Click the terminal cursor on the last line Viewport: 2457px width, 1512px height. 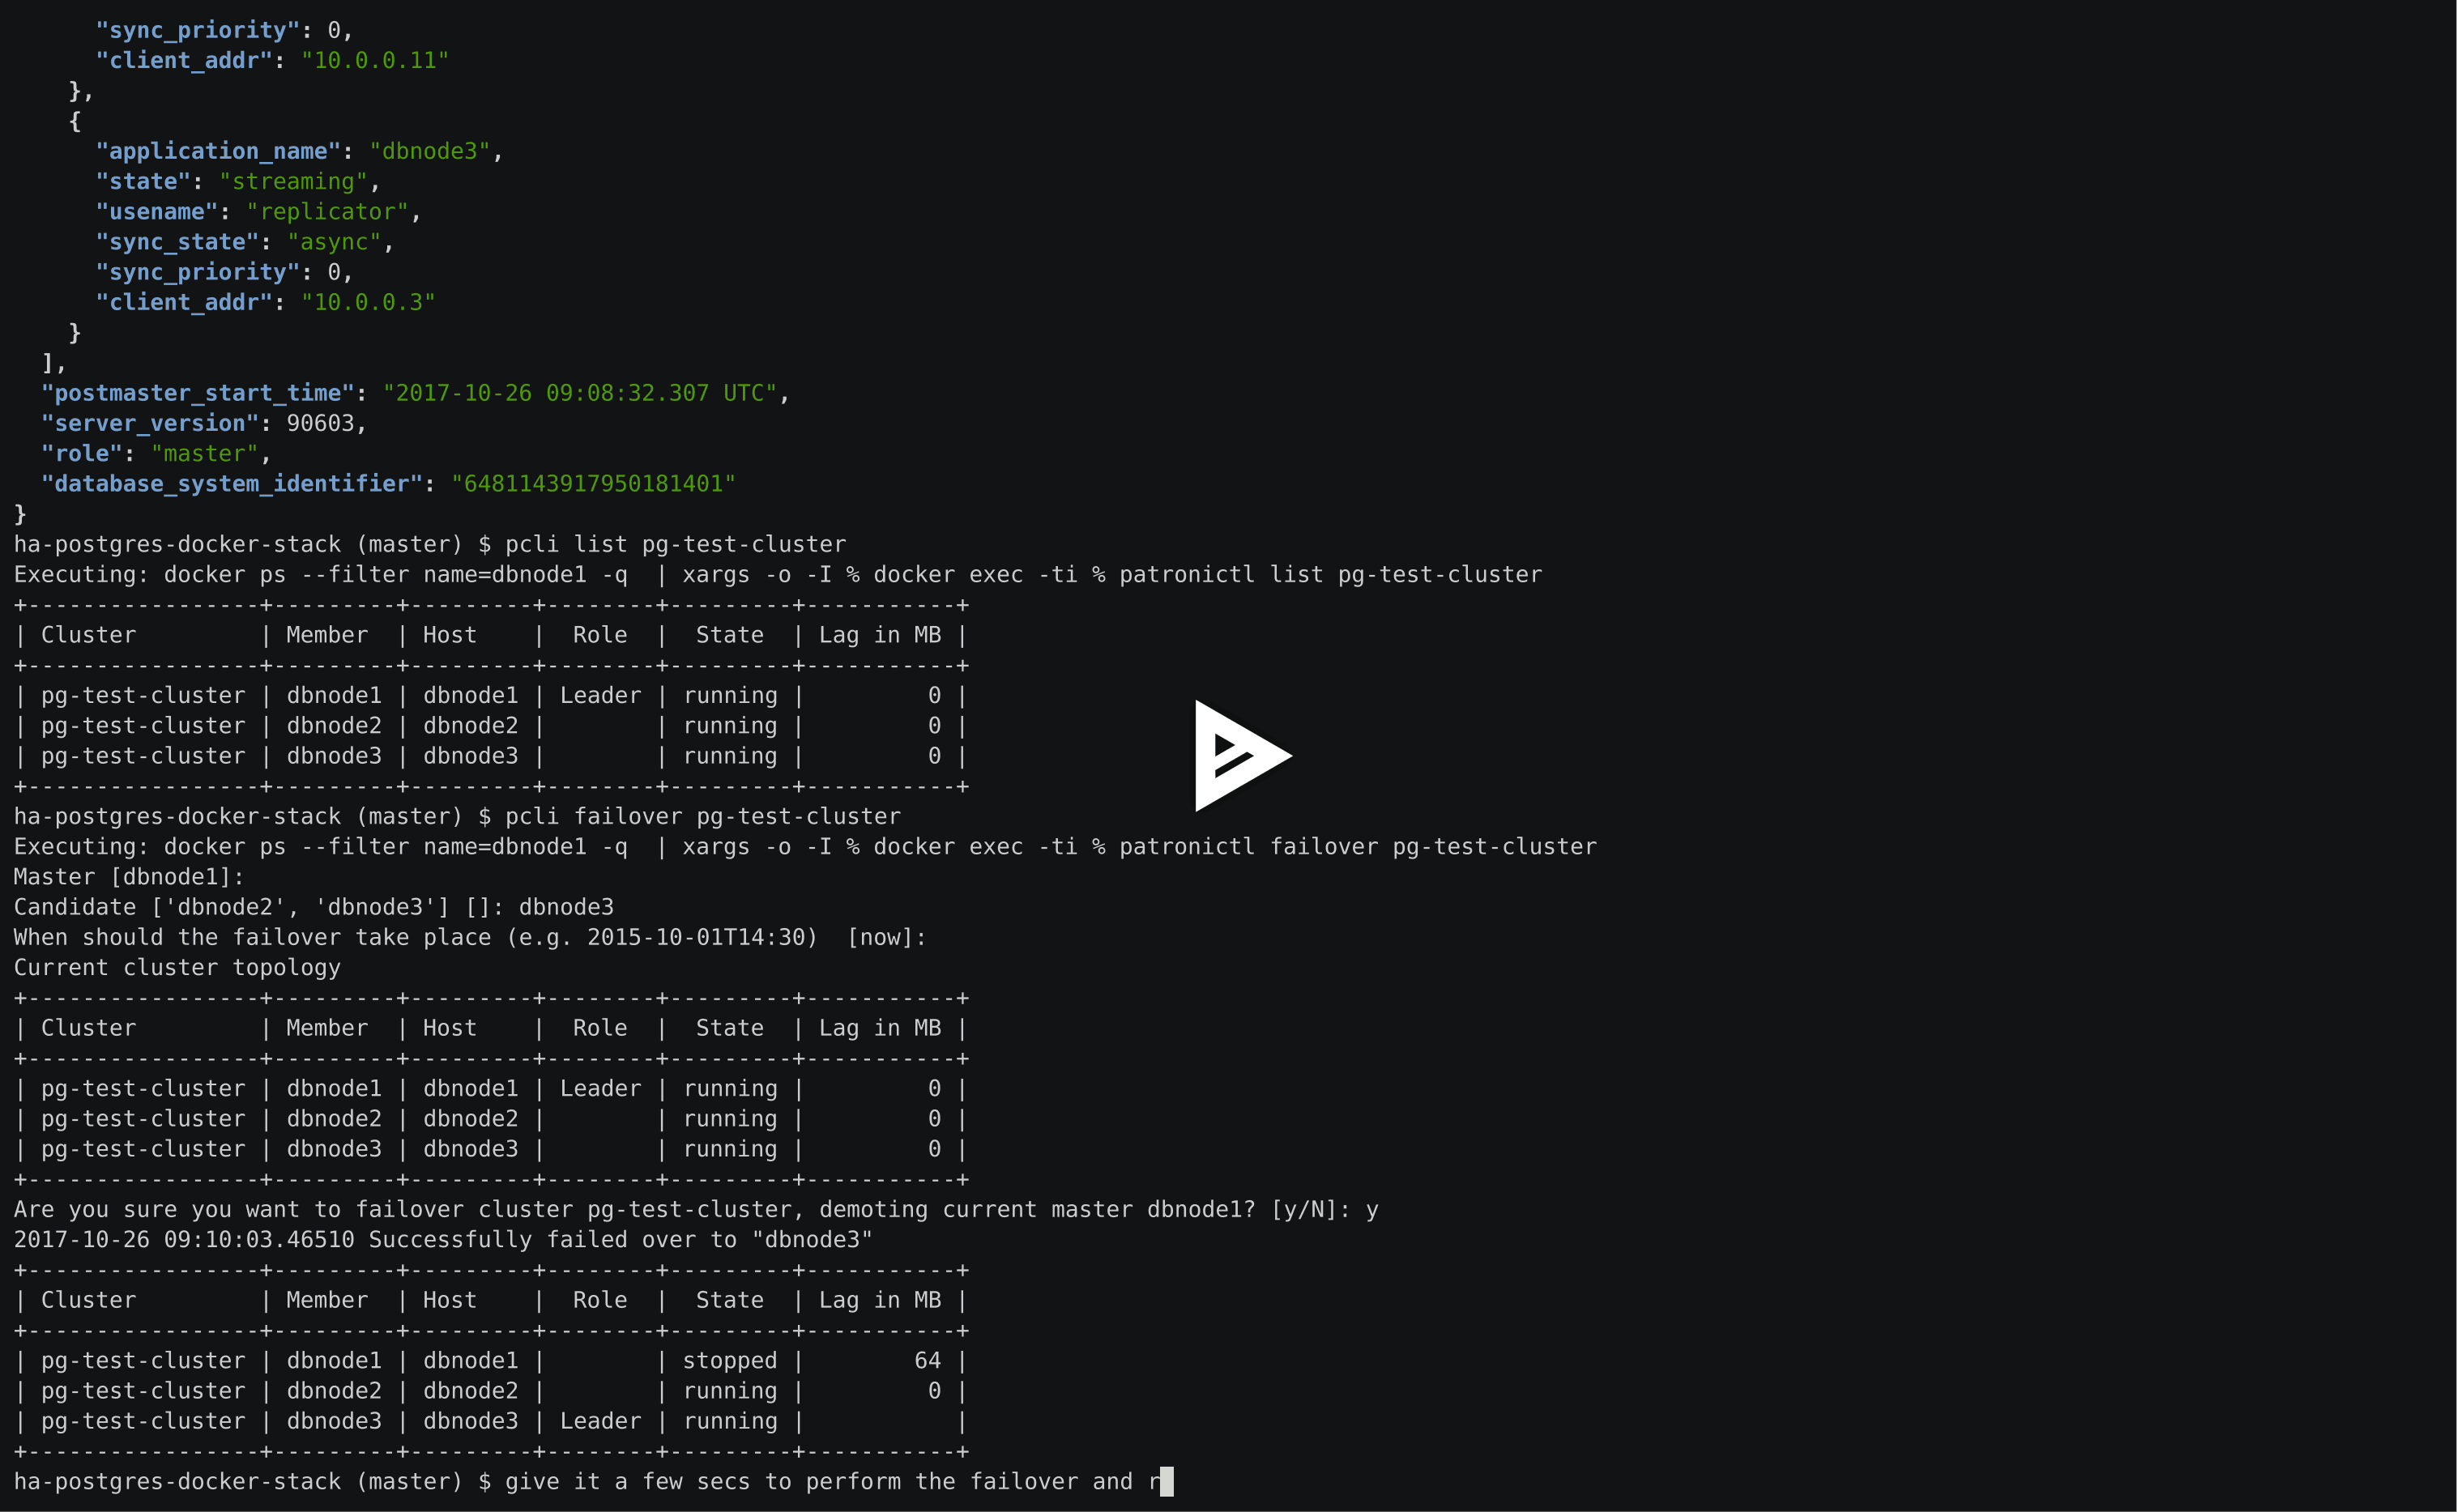(1163, 1482)
